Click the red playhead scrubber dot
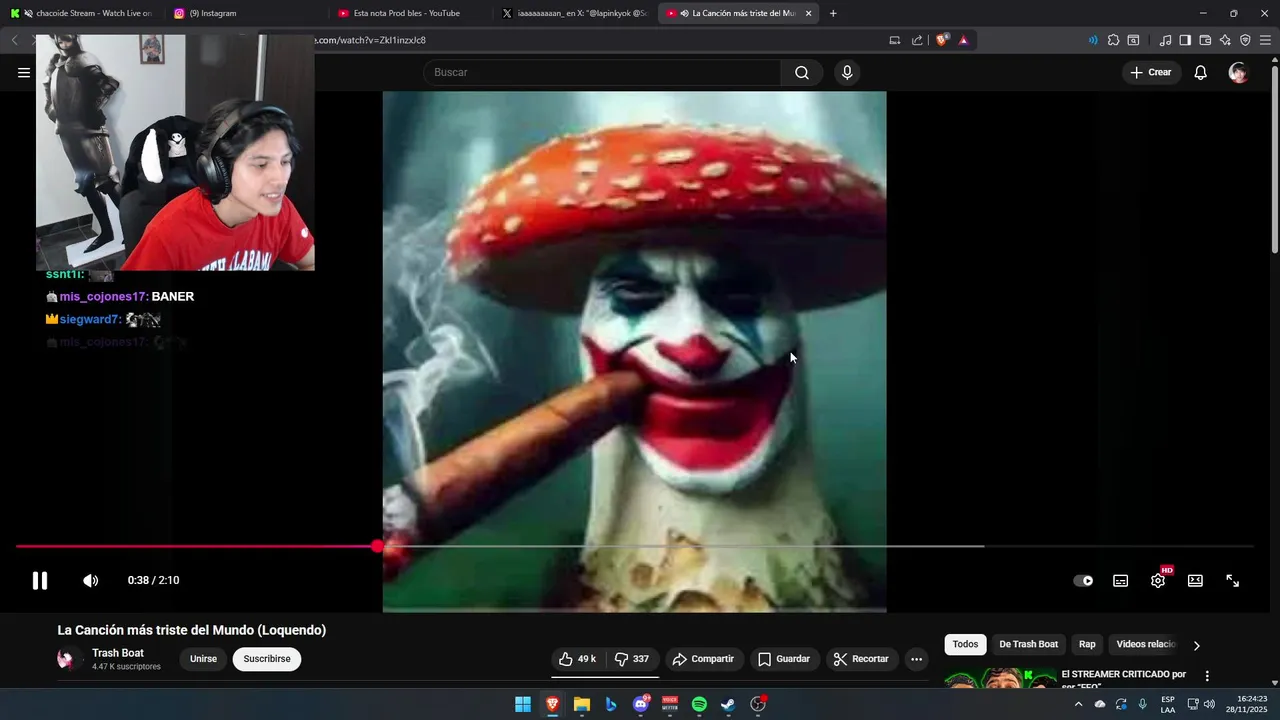Image resolution: width=1280 pixels, height=720 pixels. pyautogui.click(x=377, y=546)
